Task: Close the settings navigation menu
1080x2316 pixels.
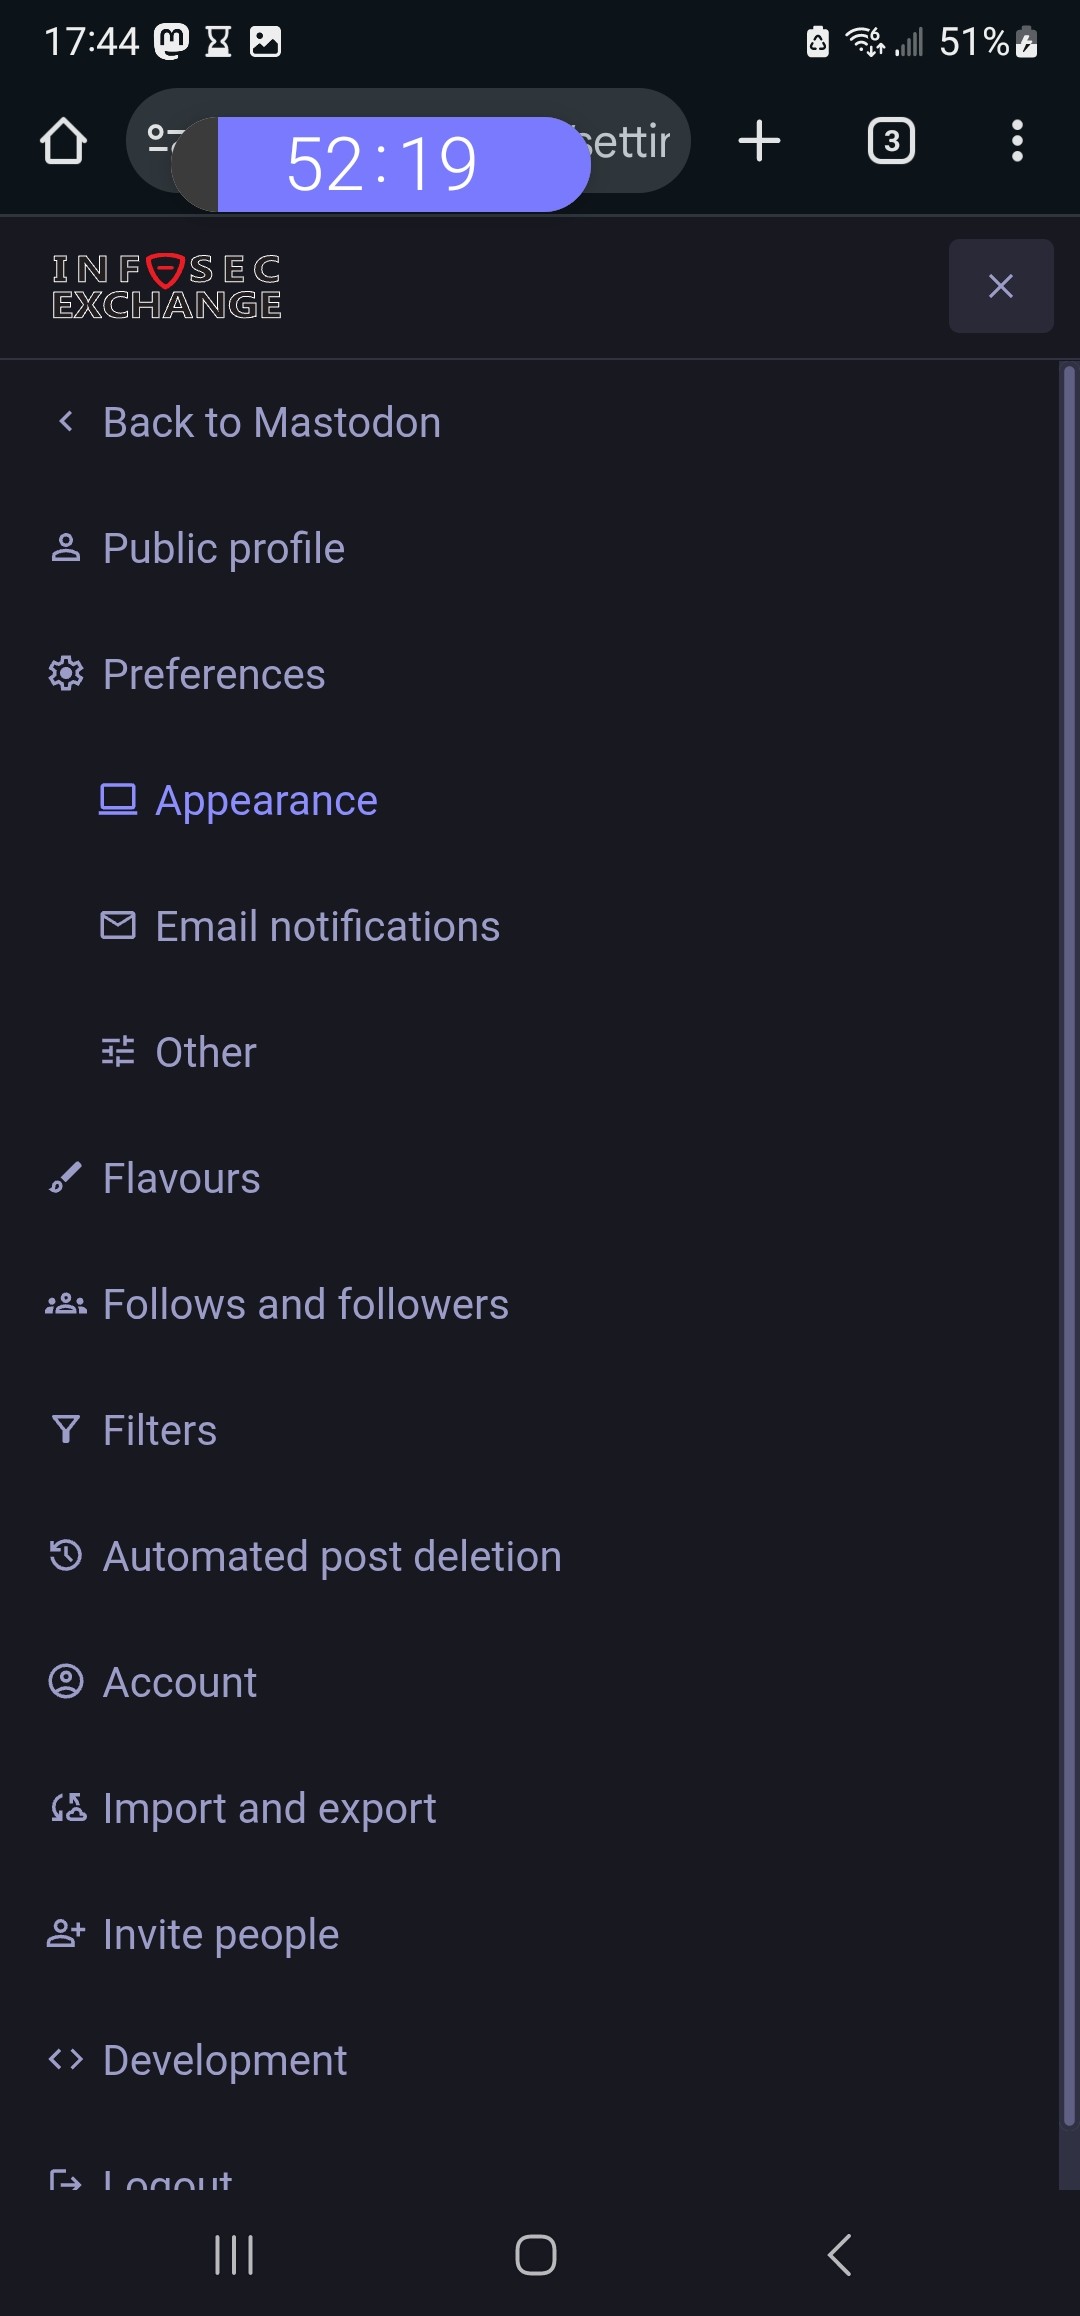Action: (1001, 286)
